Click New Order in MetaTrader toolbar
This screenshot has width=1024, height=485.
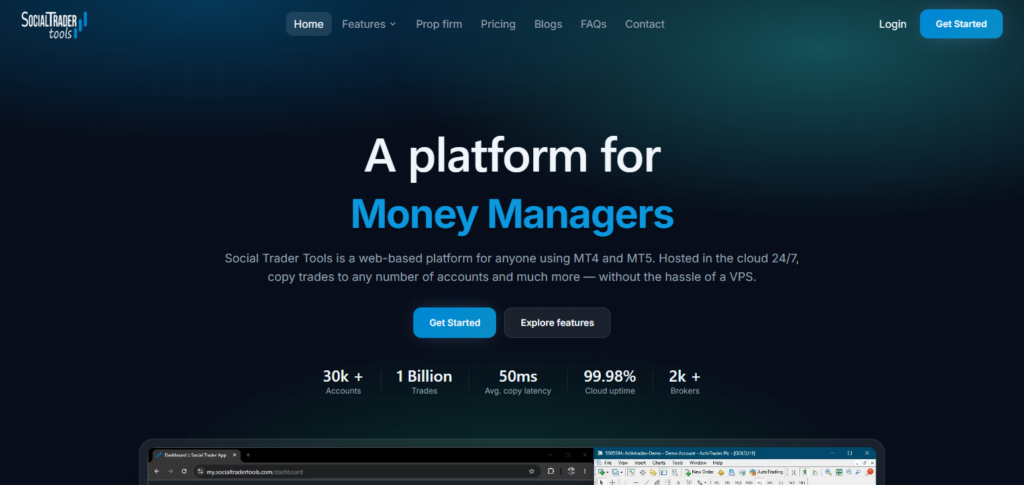(x=699, y=472)
